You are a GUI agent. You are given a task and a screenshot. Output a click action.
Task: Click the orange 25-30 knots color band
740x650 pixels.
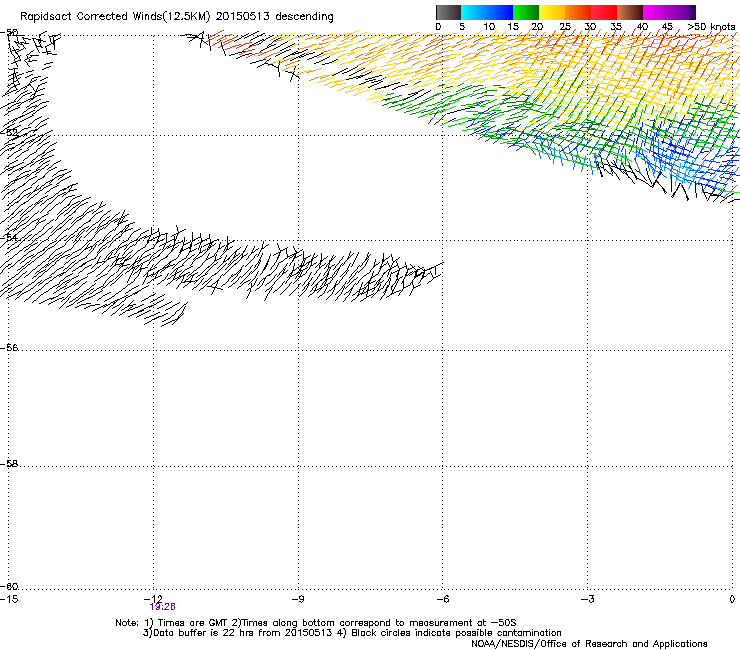pos(578,12)
